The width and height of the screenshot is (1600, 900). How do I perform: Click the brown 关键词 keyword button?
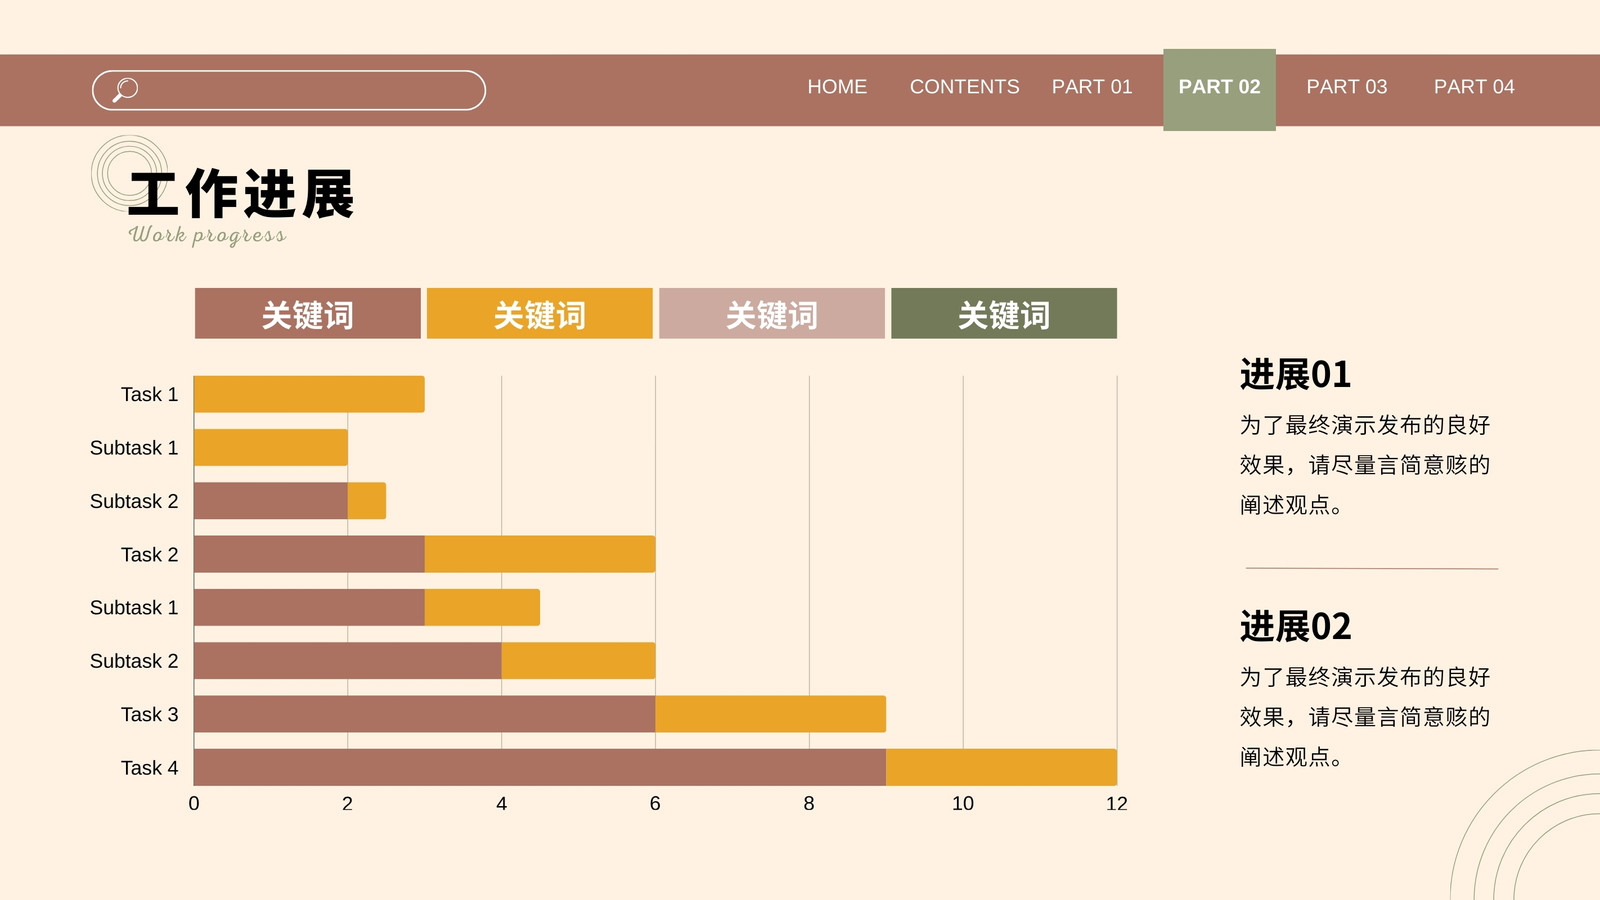[x=308, y=314]
